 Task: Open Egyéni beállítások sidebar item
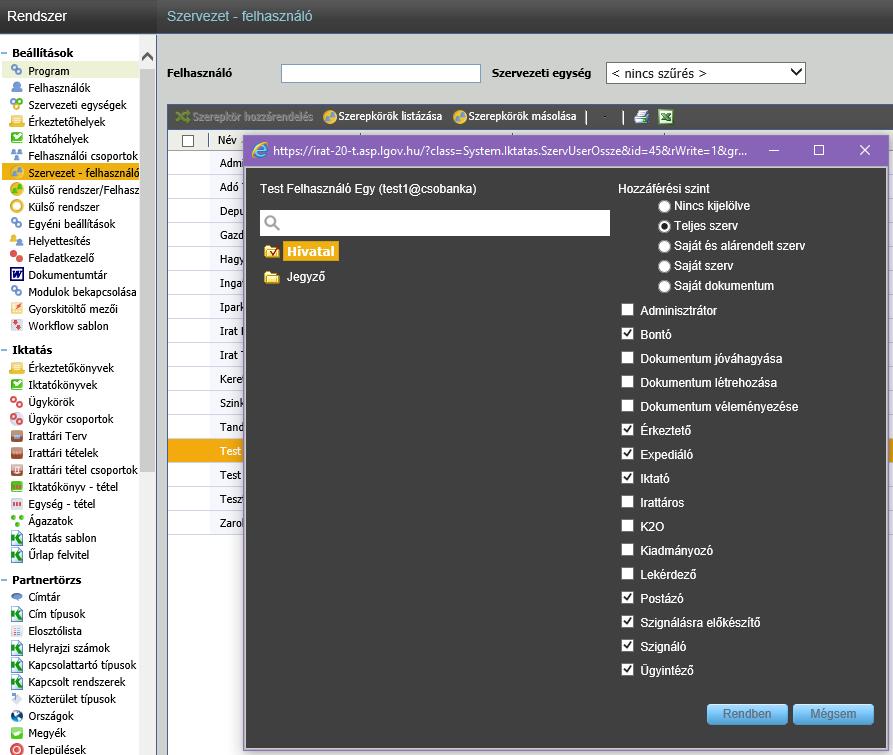click(71, 224)
